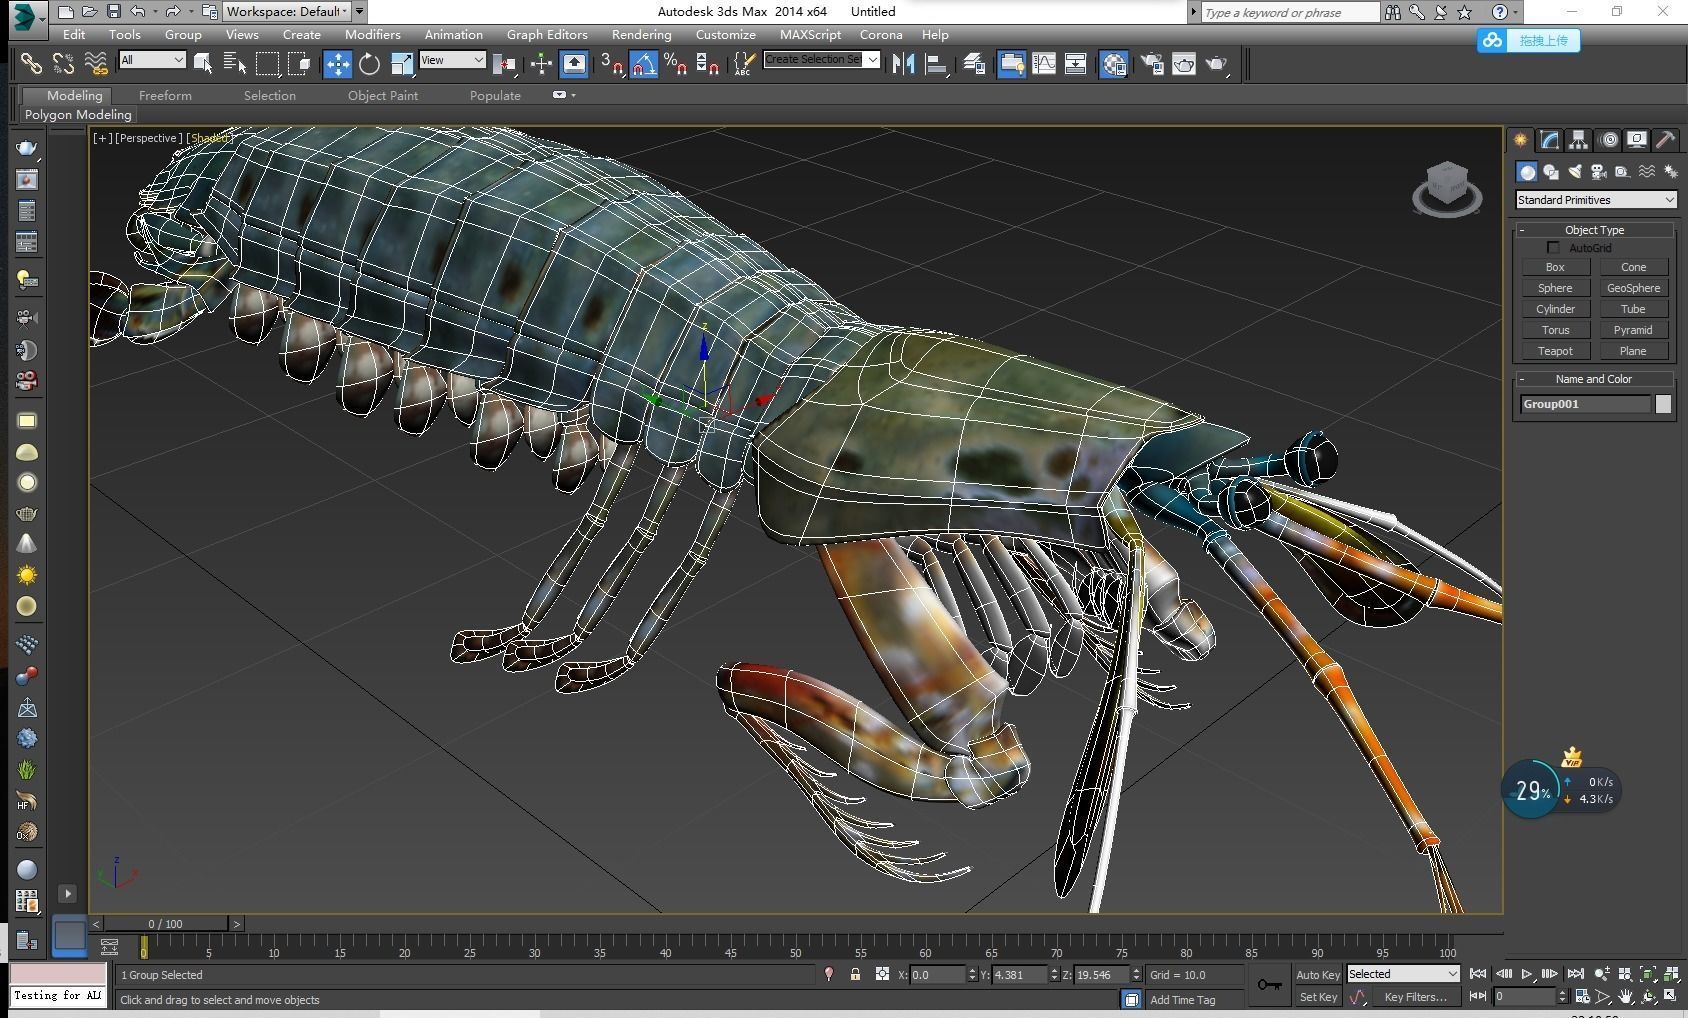The height and width of the screenshot is (1018, 1688).
Task: Click the Bind to Space Warp icon
Action: [x=96, y=64]
